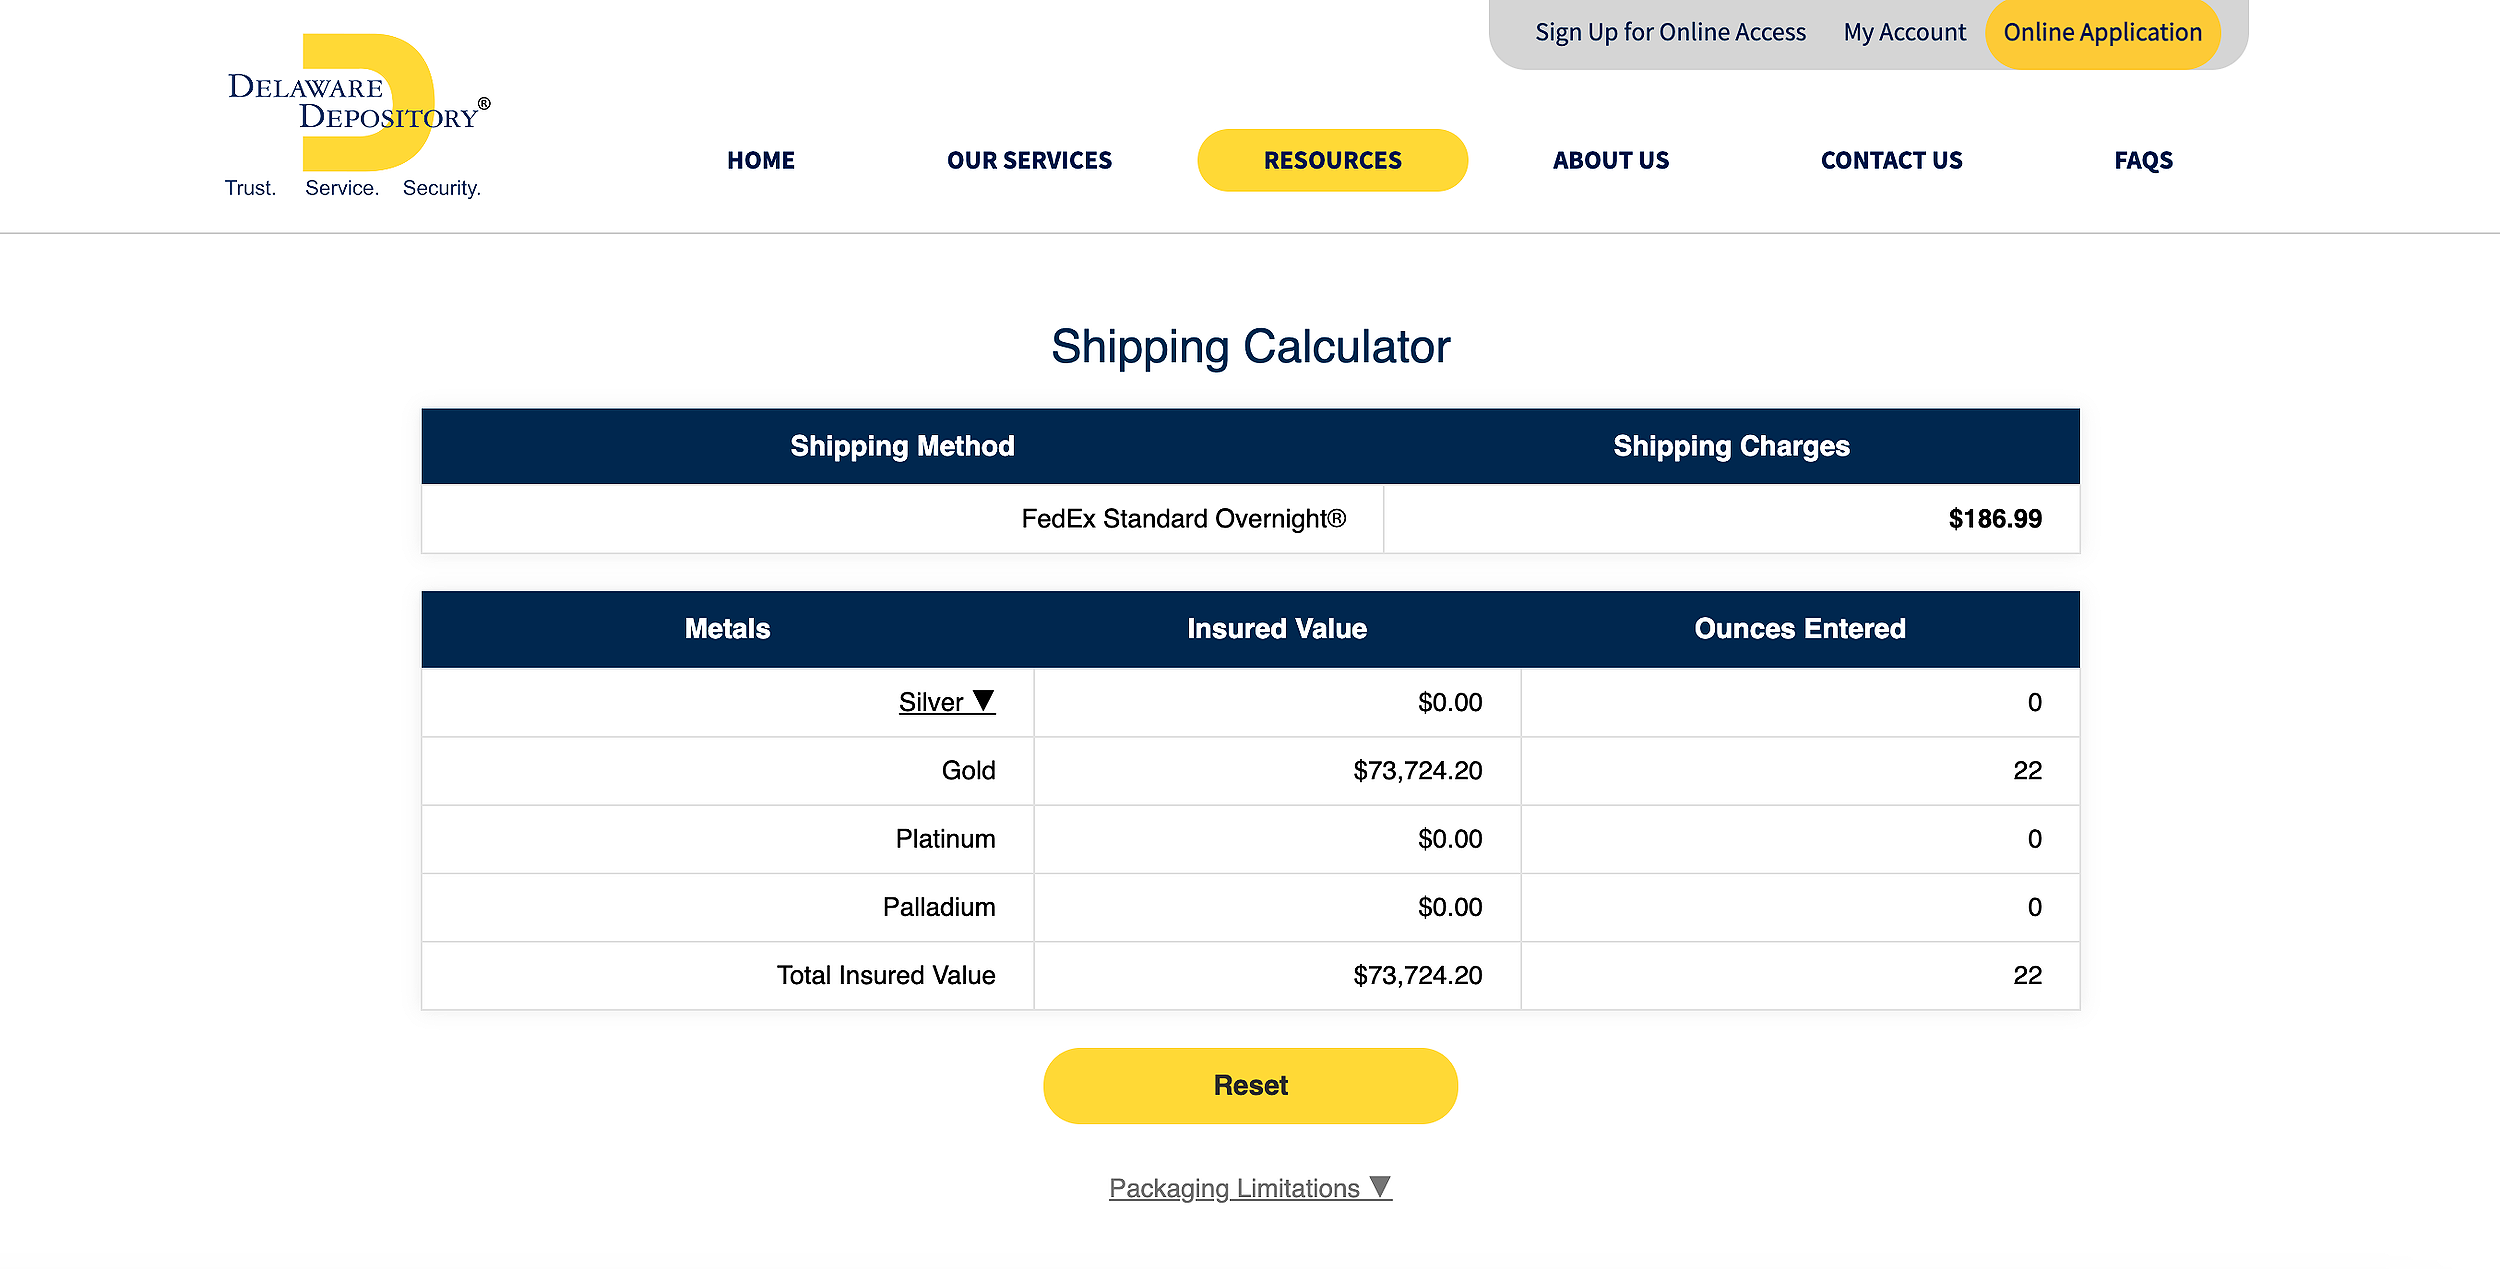Click the FedEx Standard Overnight shipping row
Screen dimensions: 2500x1269
click(x=1182, y=519)
